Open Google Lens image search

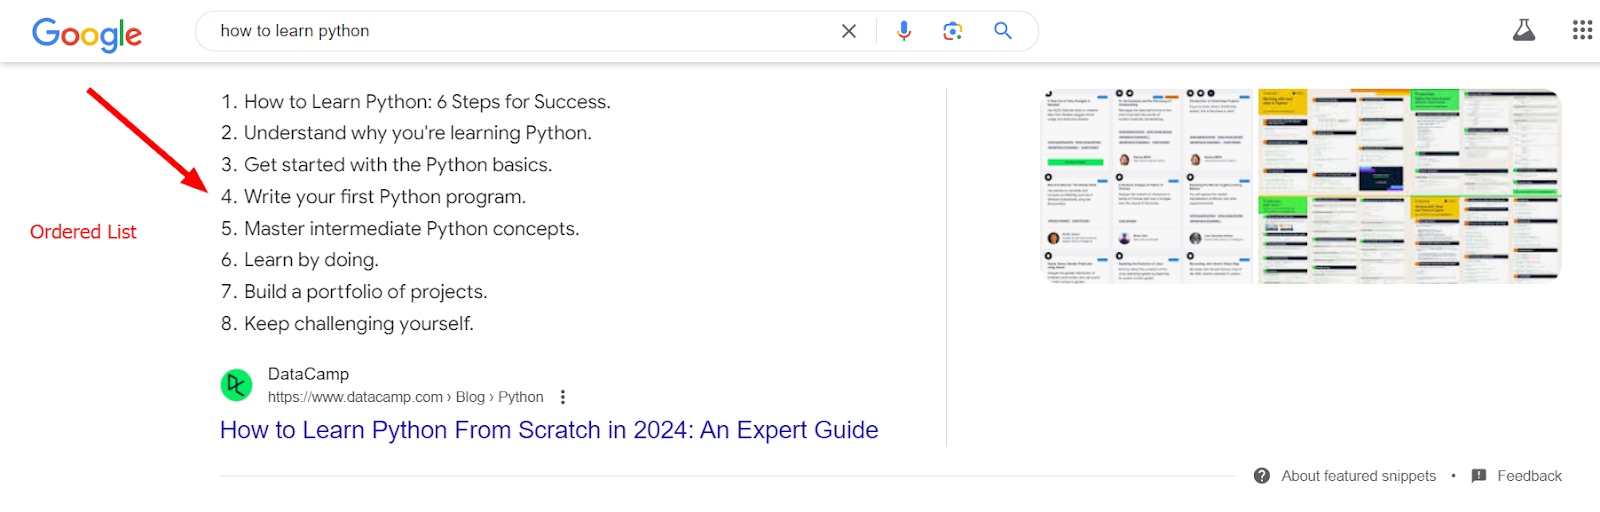[953, 31]
